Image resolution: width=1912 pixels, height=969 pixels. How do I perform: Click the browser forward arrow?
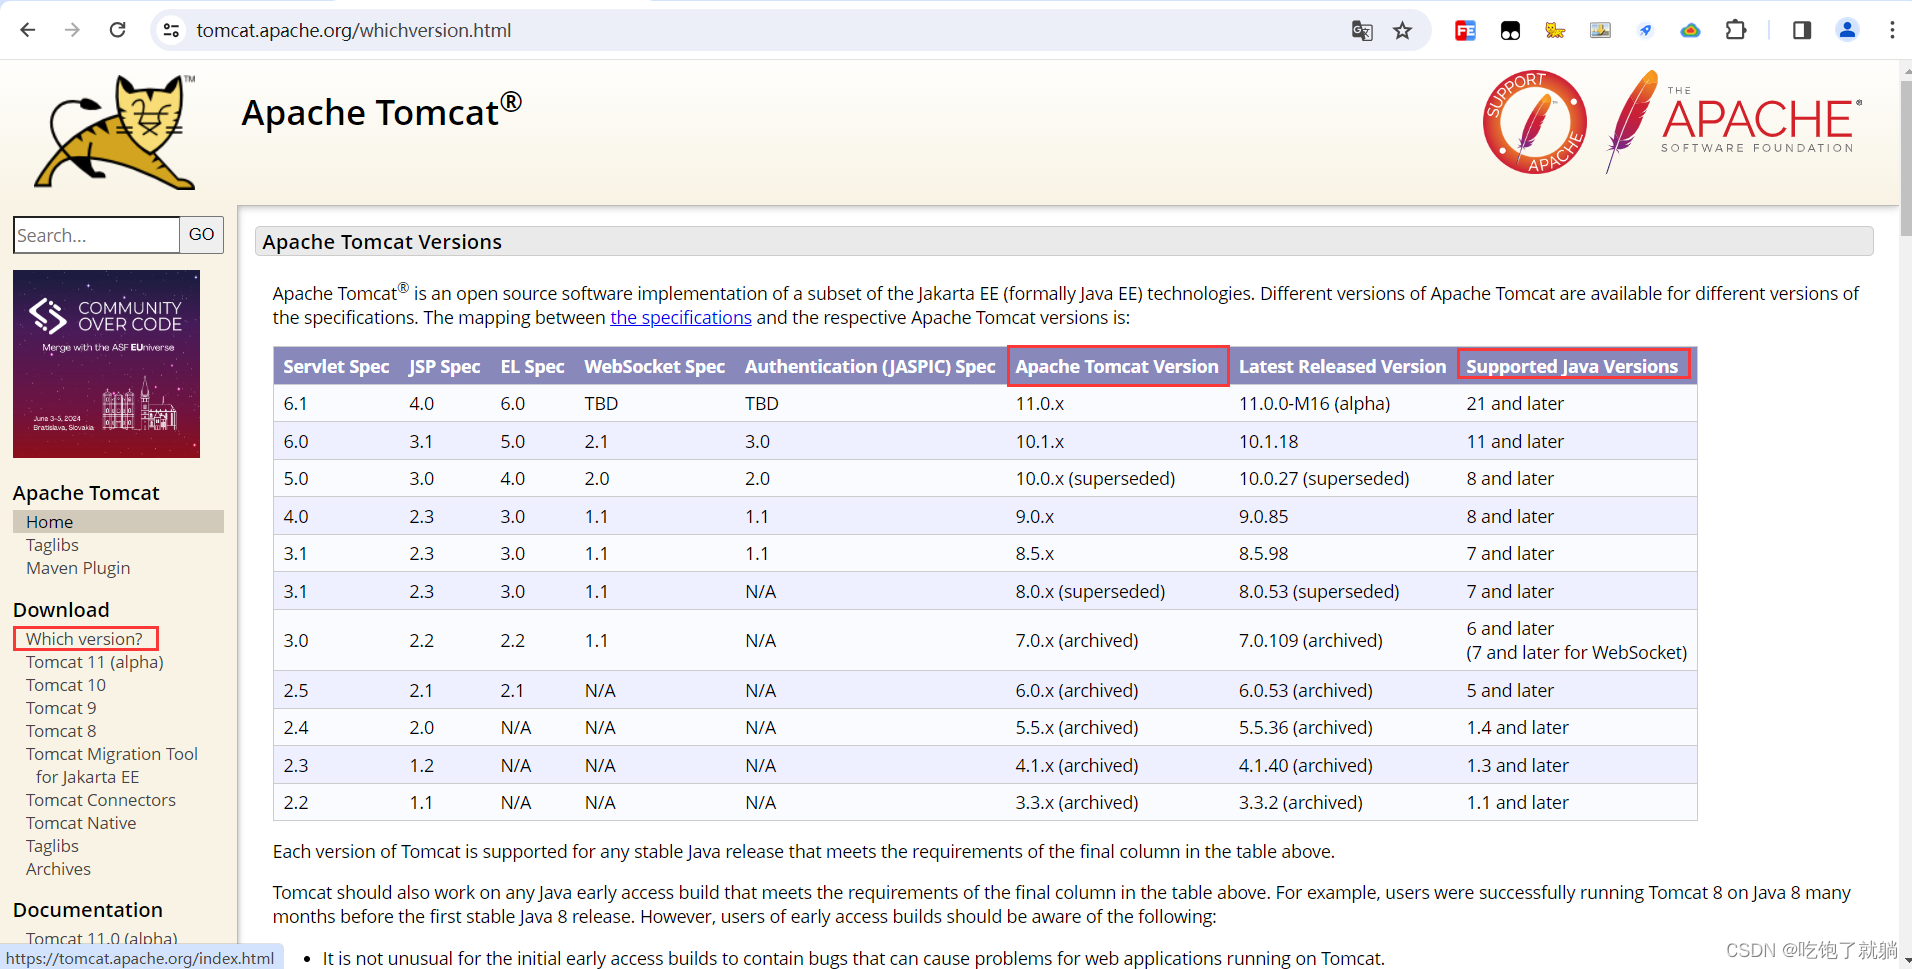(x=72, y=30)
